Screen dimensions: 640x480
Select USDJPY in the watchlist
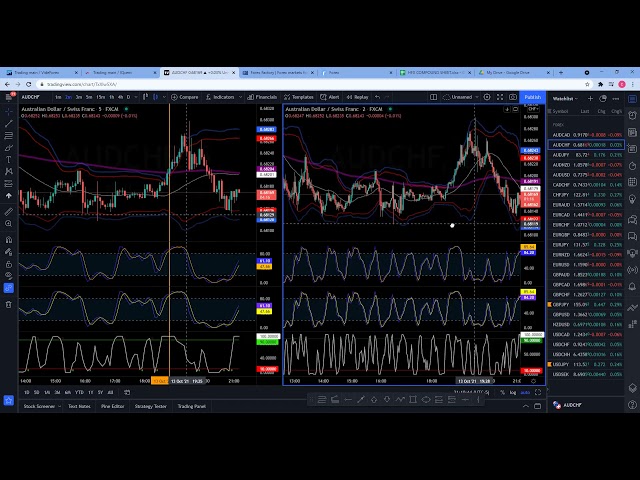(x=587, y=364)
